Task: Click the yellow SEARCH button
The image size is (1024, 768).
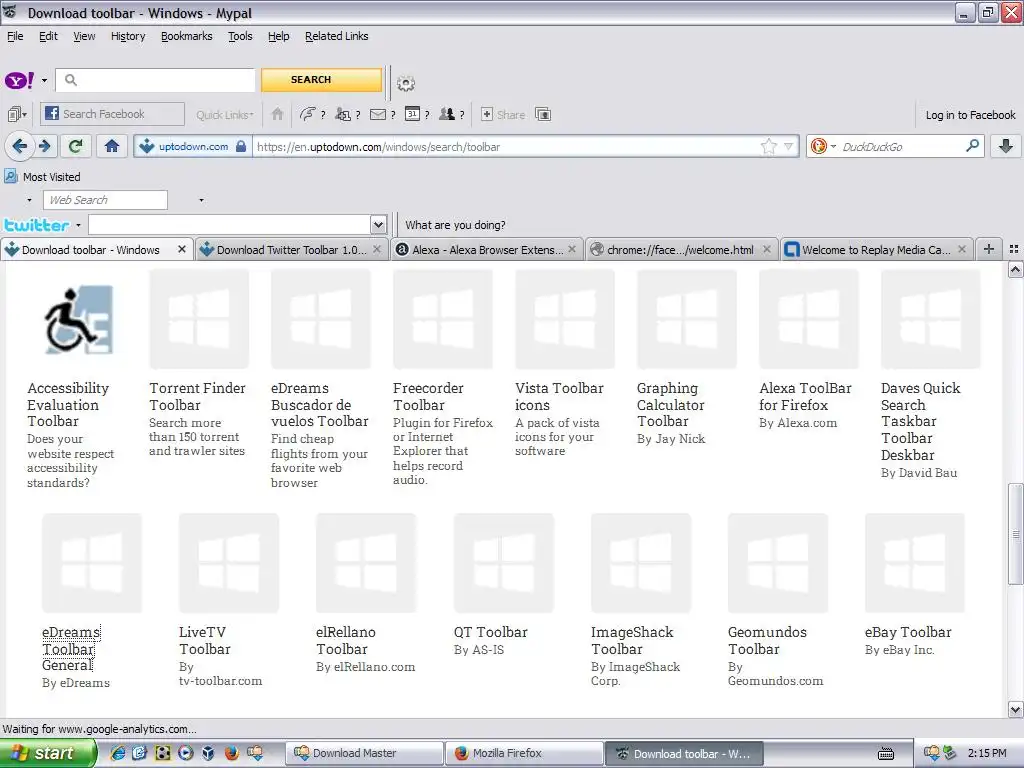Action: pos(321,80)
